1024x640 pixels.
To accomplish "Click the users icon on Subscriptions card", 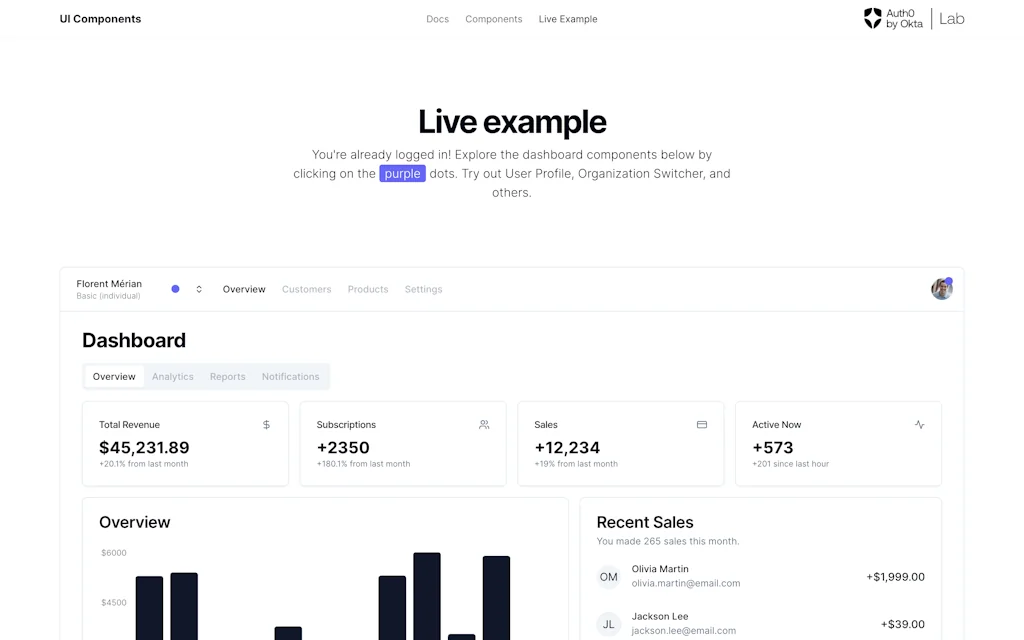I will 483,424.
